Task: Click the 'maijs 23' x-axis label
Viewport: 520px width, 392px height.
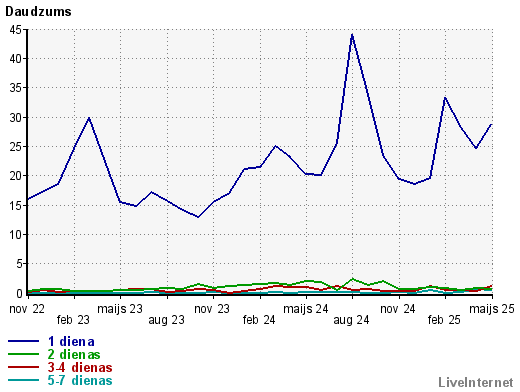Action: [x=120, y=309]
